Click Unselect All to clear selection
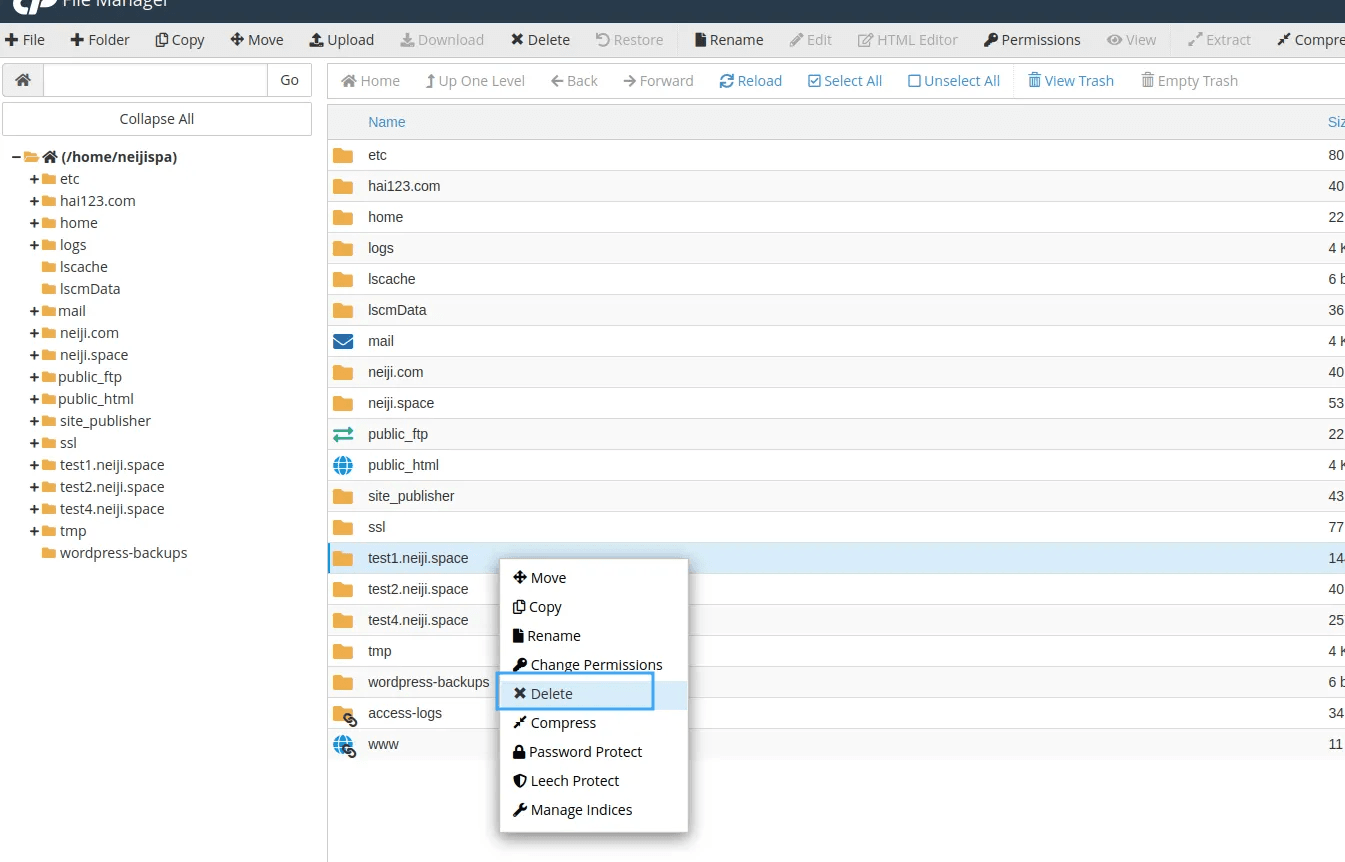Screen dimensions: 1345x862 (x=953, y=80)
